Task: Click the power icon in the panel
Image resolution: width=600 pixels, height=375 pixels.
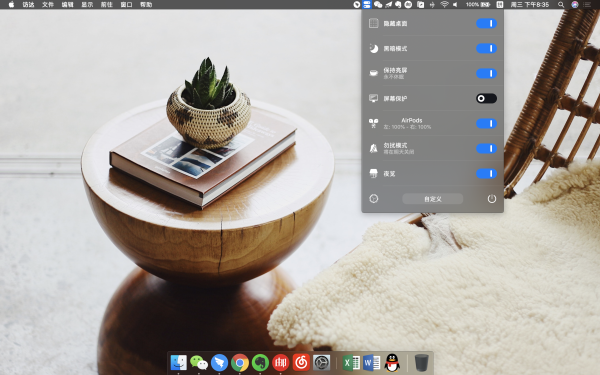Action: [x=492, y=199]
